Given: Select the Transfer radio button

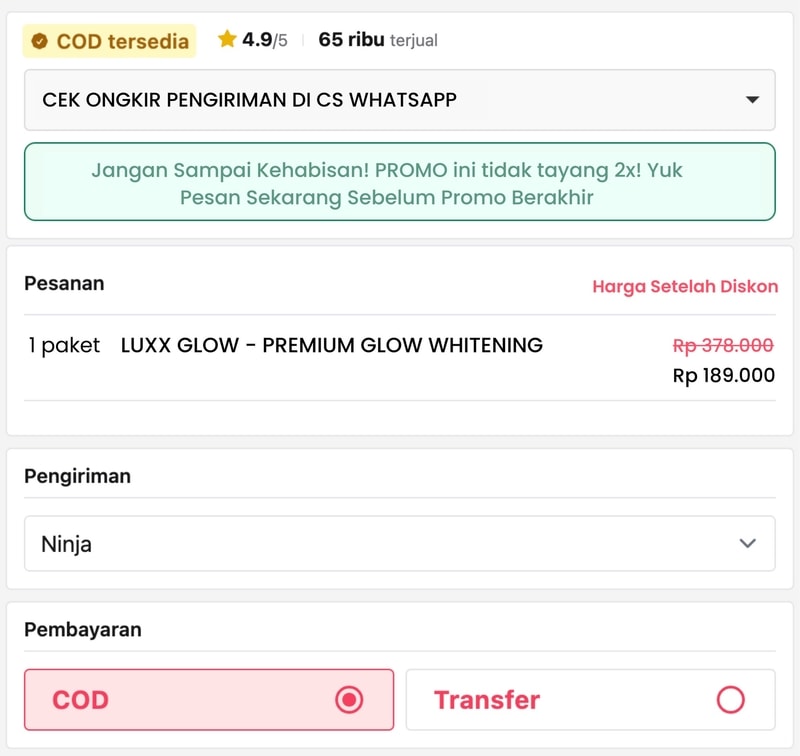Looking at the screenshot, I should point(730,699).
